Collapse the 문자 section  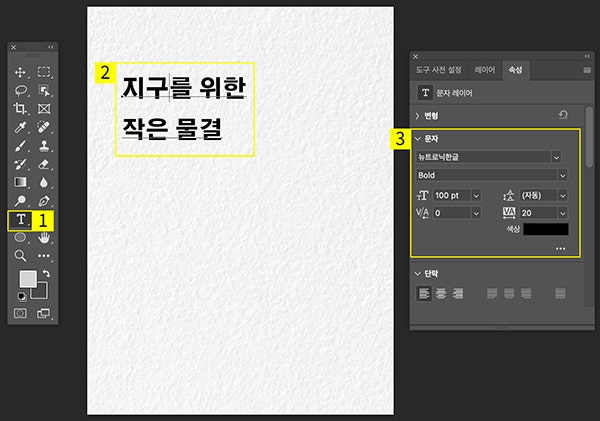point(417,139)
